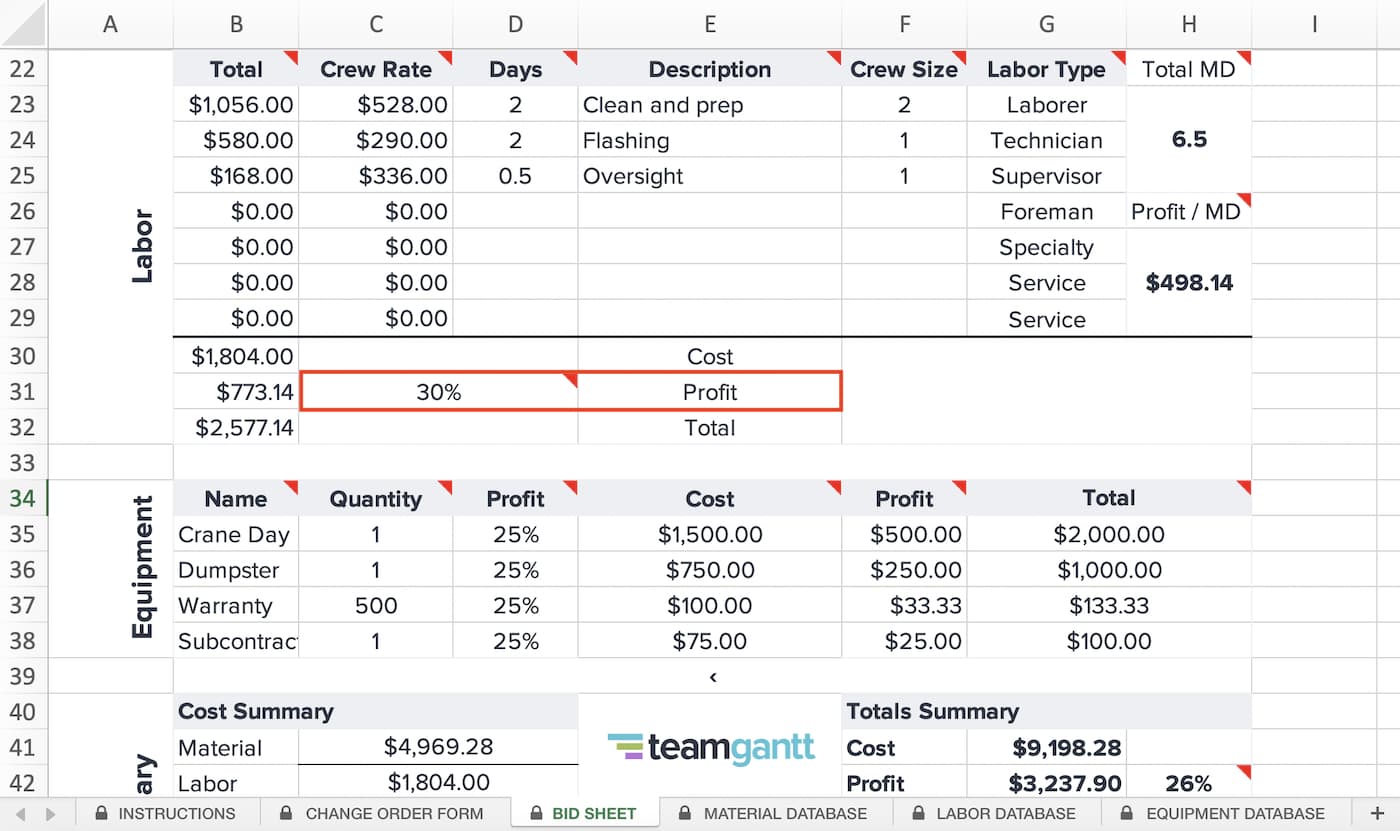The width and height of the screenshot is (1400, 831).
Task: Click the small chevron in row 39
Action: 713,677
